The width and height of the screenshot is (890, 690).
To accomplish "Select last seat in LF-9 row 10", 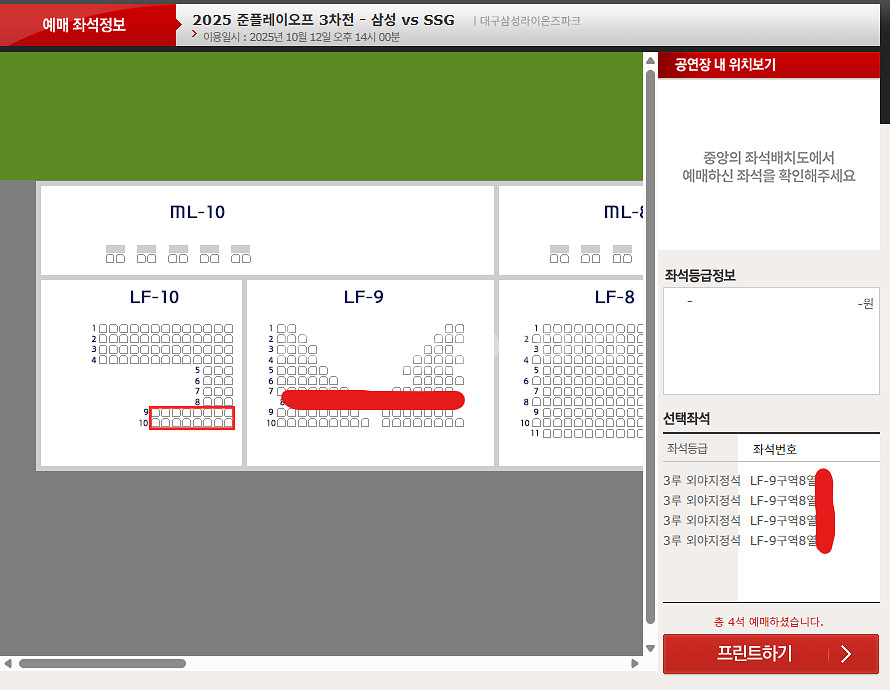I will [459, 423].
